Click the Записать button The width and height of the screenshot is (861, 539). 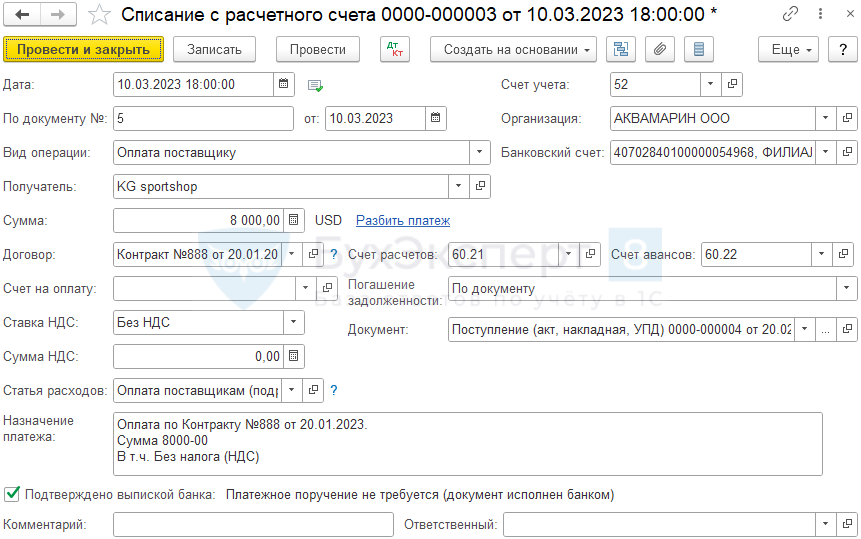214,49
